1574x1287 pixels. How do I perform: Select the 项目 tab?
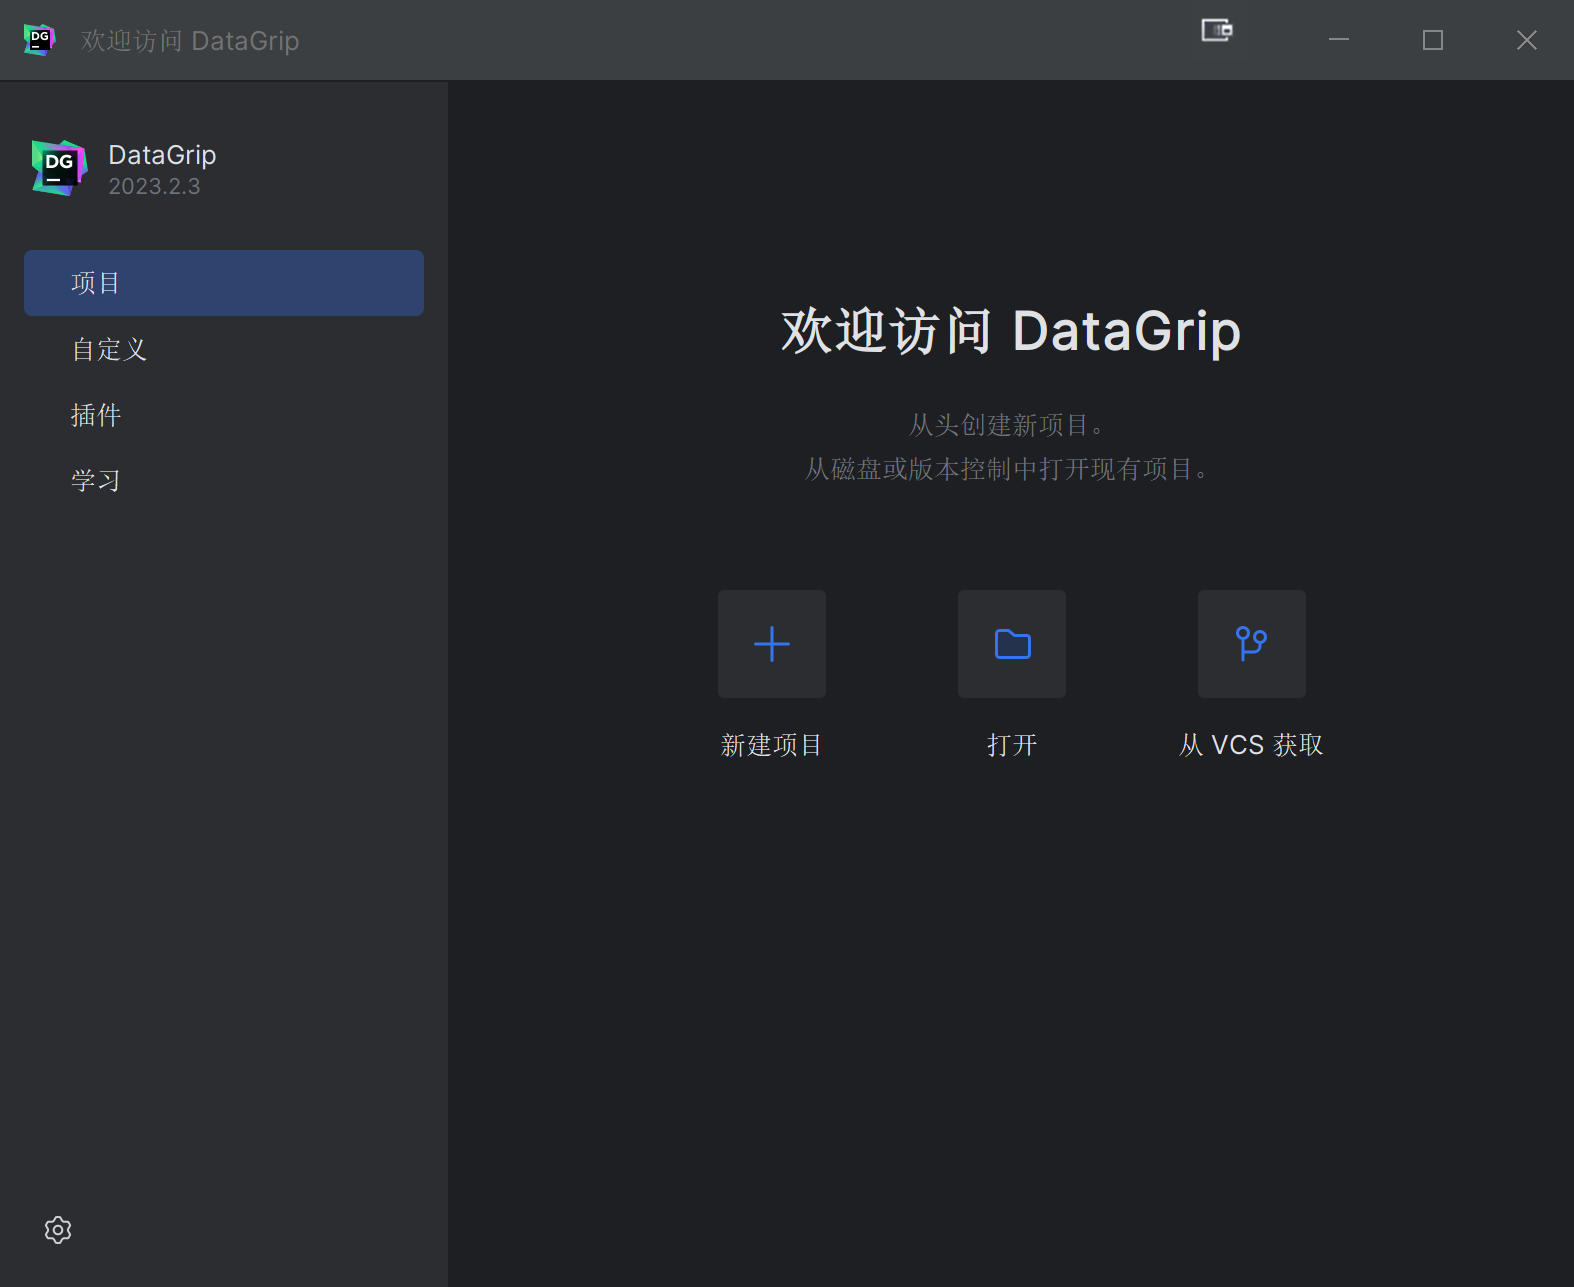[x=224, y=283]
